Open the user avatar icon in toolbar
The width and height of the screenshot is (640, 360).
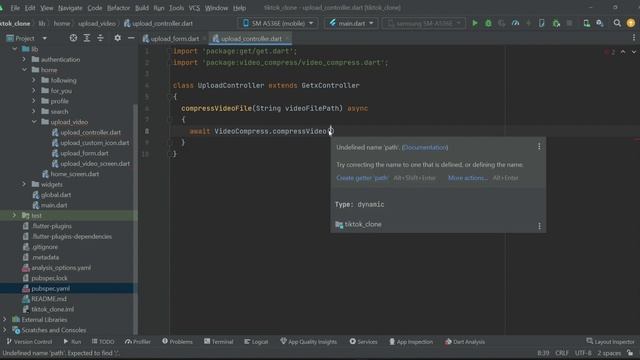[631, 23]
